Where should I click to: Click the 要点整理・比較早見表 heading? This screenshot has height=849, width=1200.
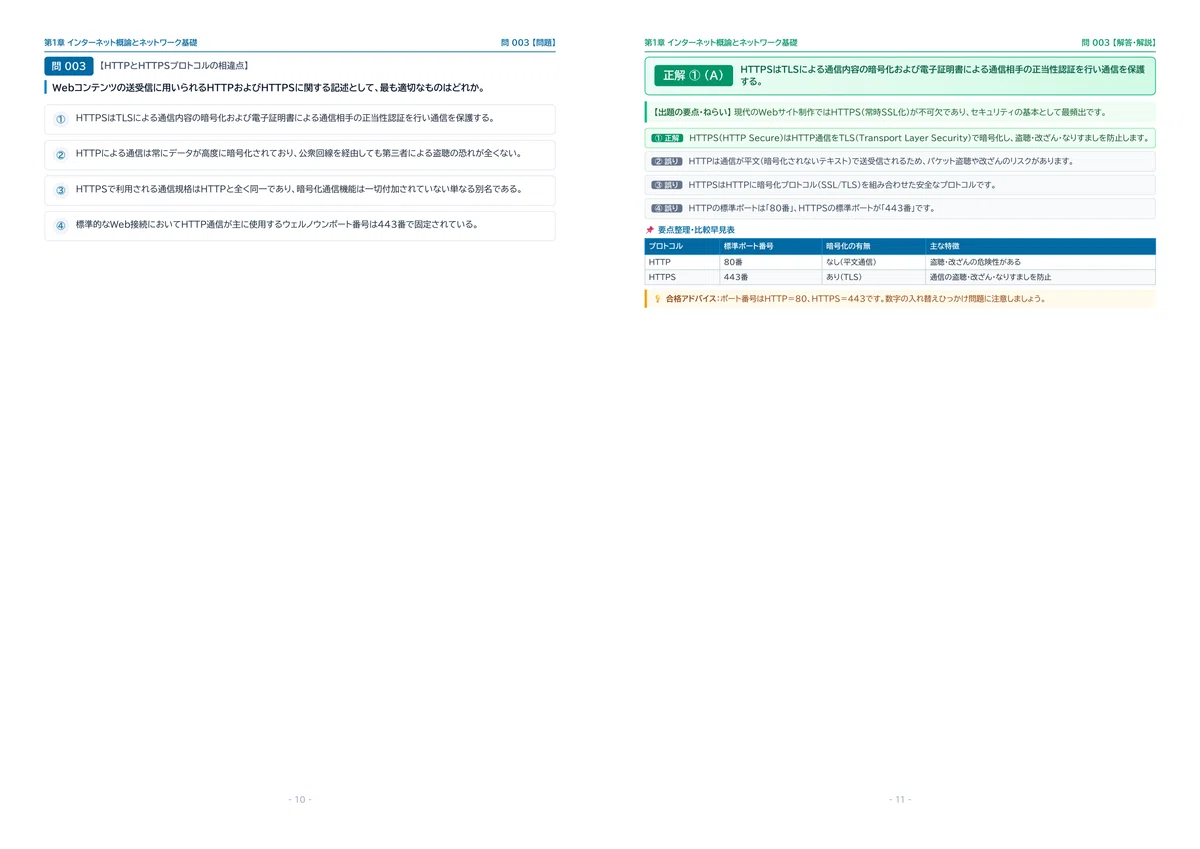696,230
